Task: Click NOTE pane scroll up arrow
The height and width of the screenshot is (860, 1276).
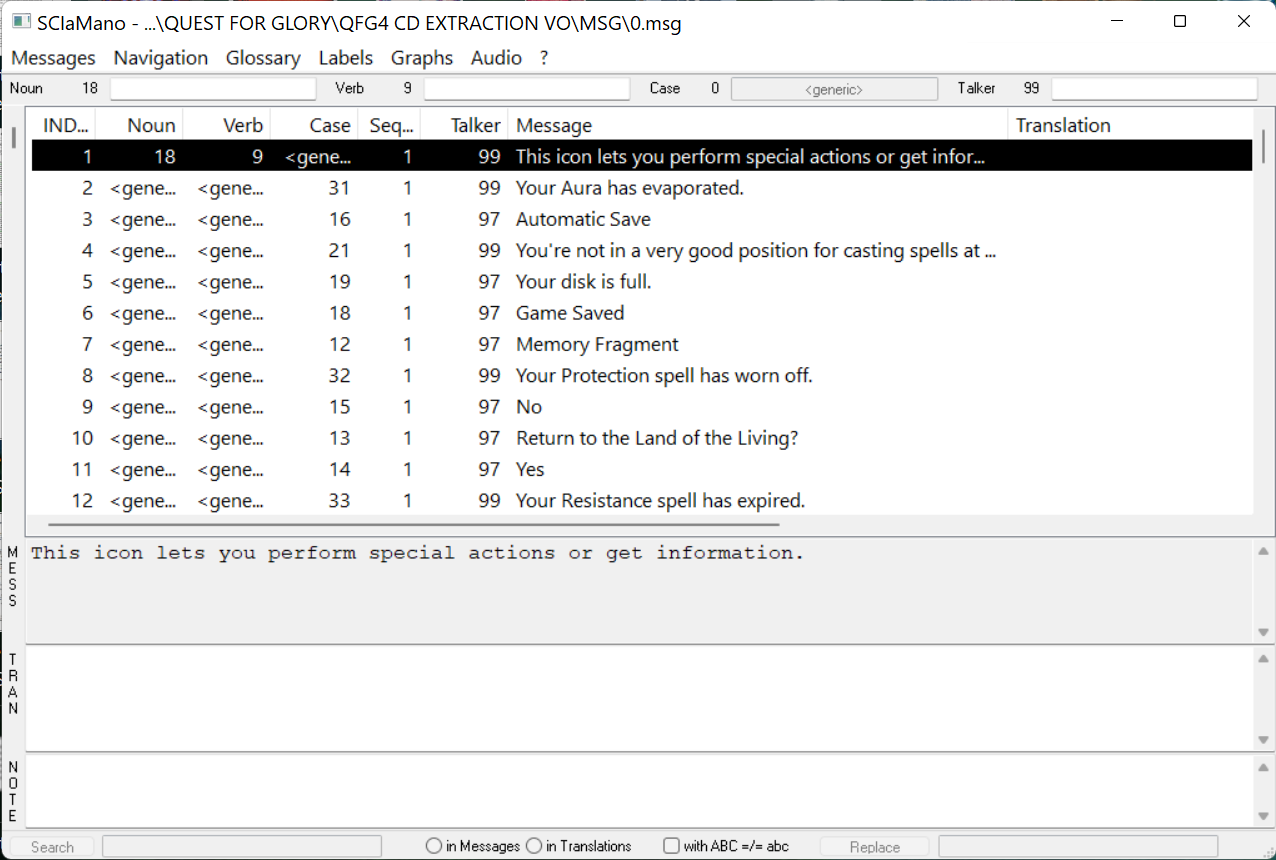Action: (1264, 767)
